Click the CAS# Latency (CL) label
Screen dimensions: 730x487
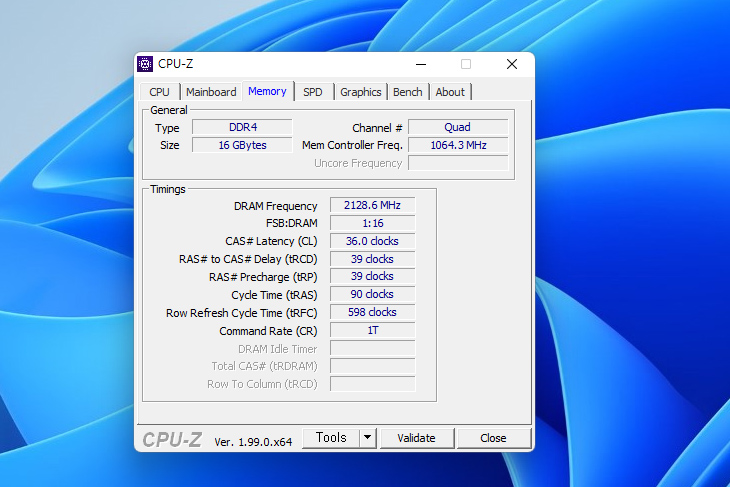[x=271, y=242]
